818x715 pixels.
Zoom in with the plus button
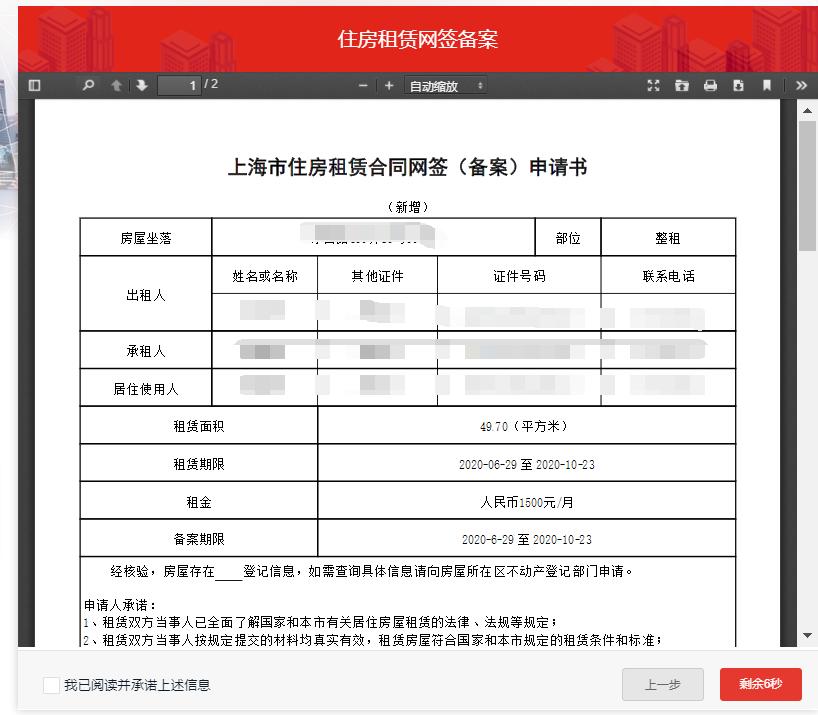[x=389, y=86]
